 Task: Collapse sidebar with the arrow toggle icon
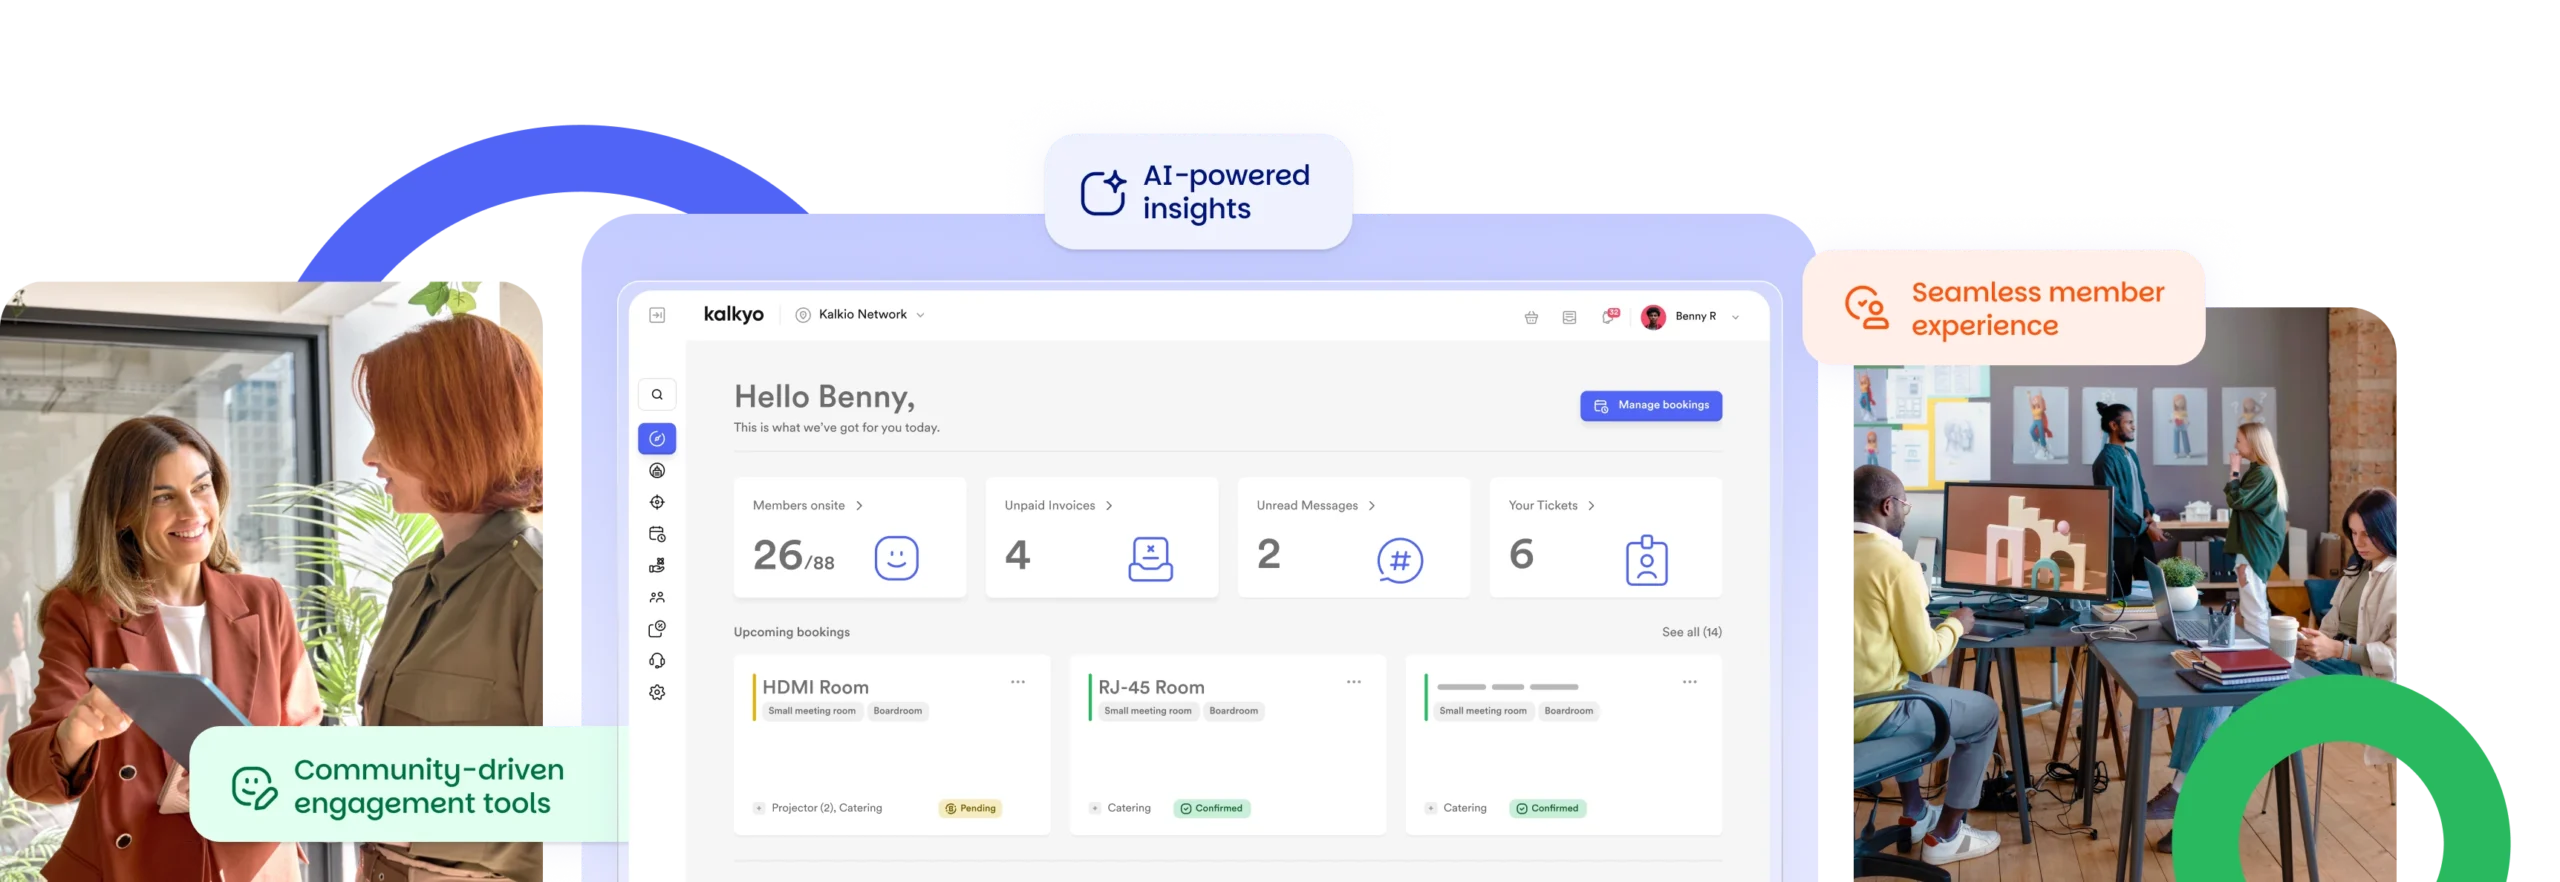(x=657, y=315)
